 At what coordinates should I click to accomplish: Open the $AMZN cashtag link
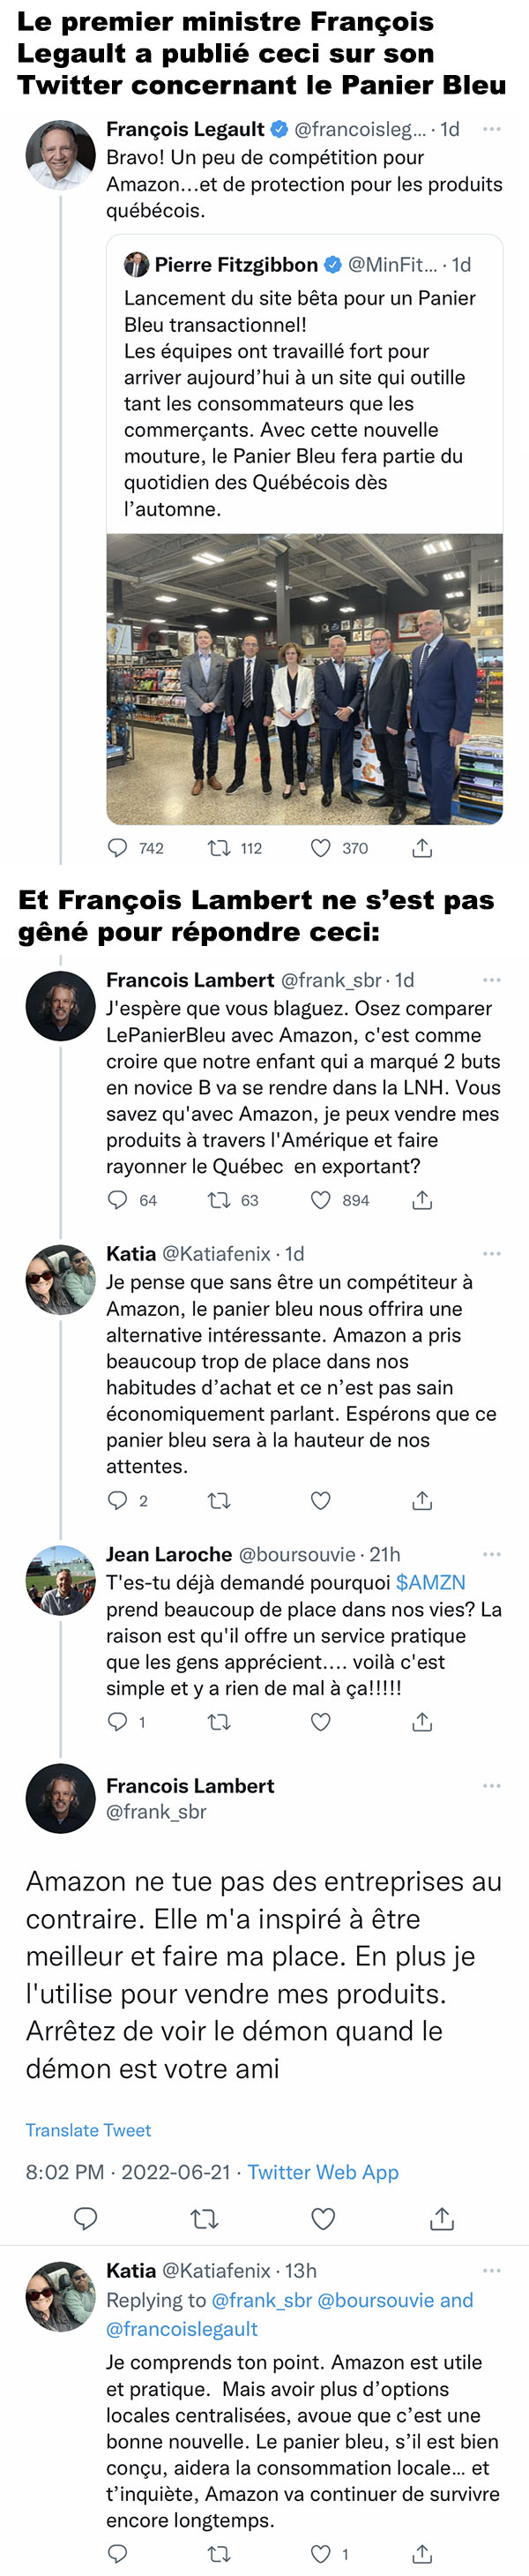[x=431, y=1582]
